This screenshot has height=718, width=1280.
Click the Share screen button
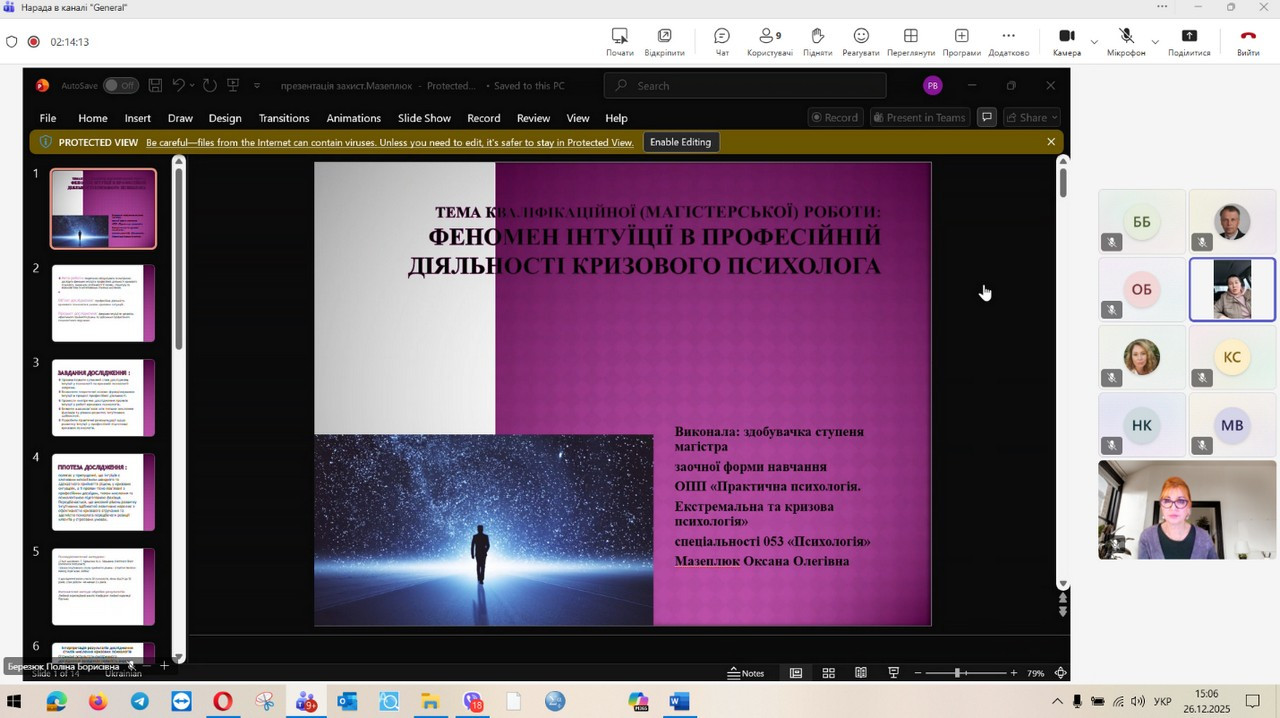pos(1188,41)
